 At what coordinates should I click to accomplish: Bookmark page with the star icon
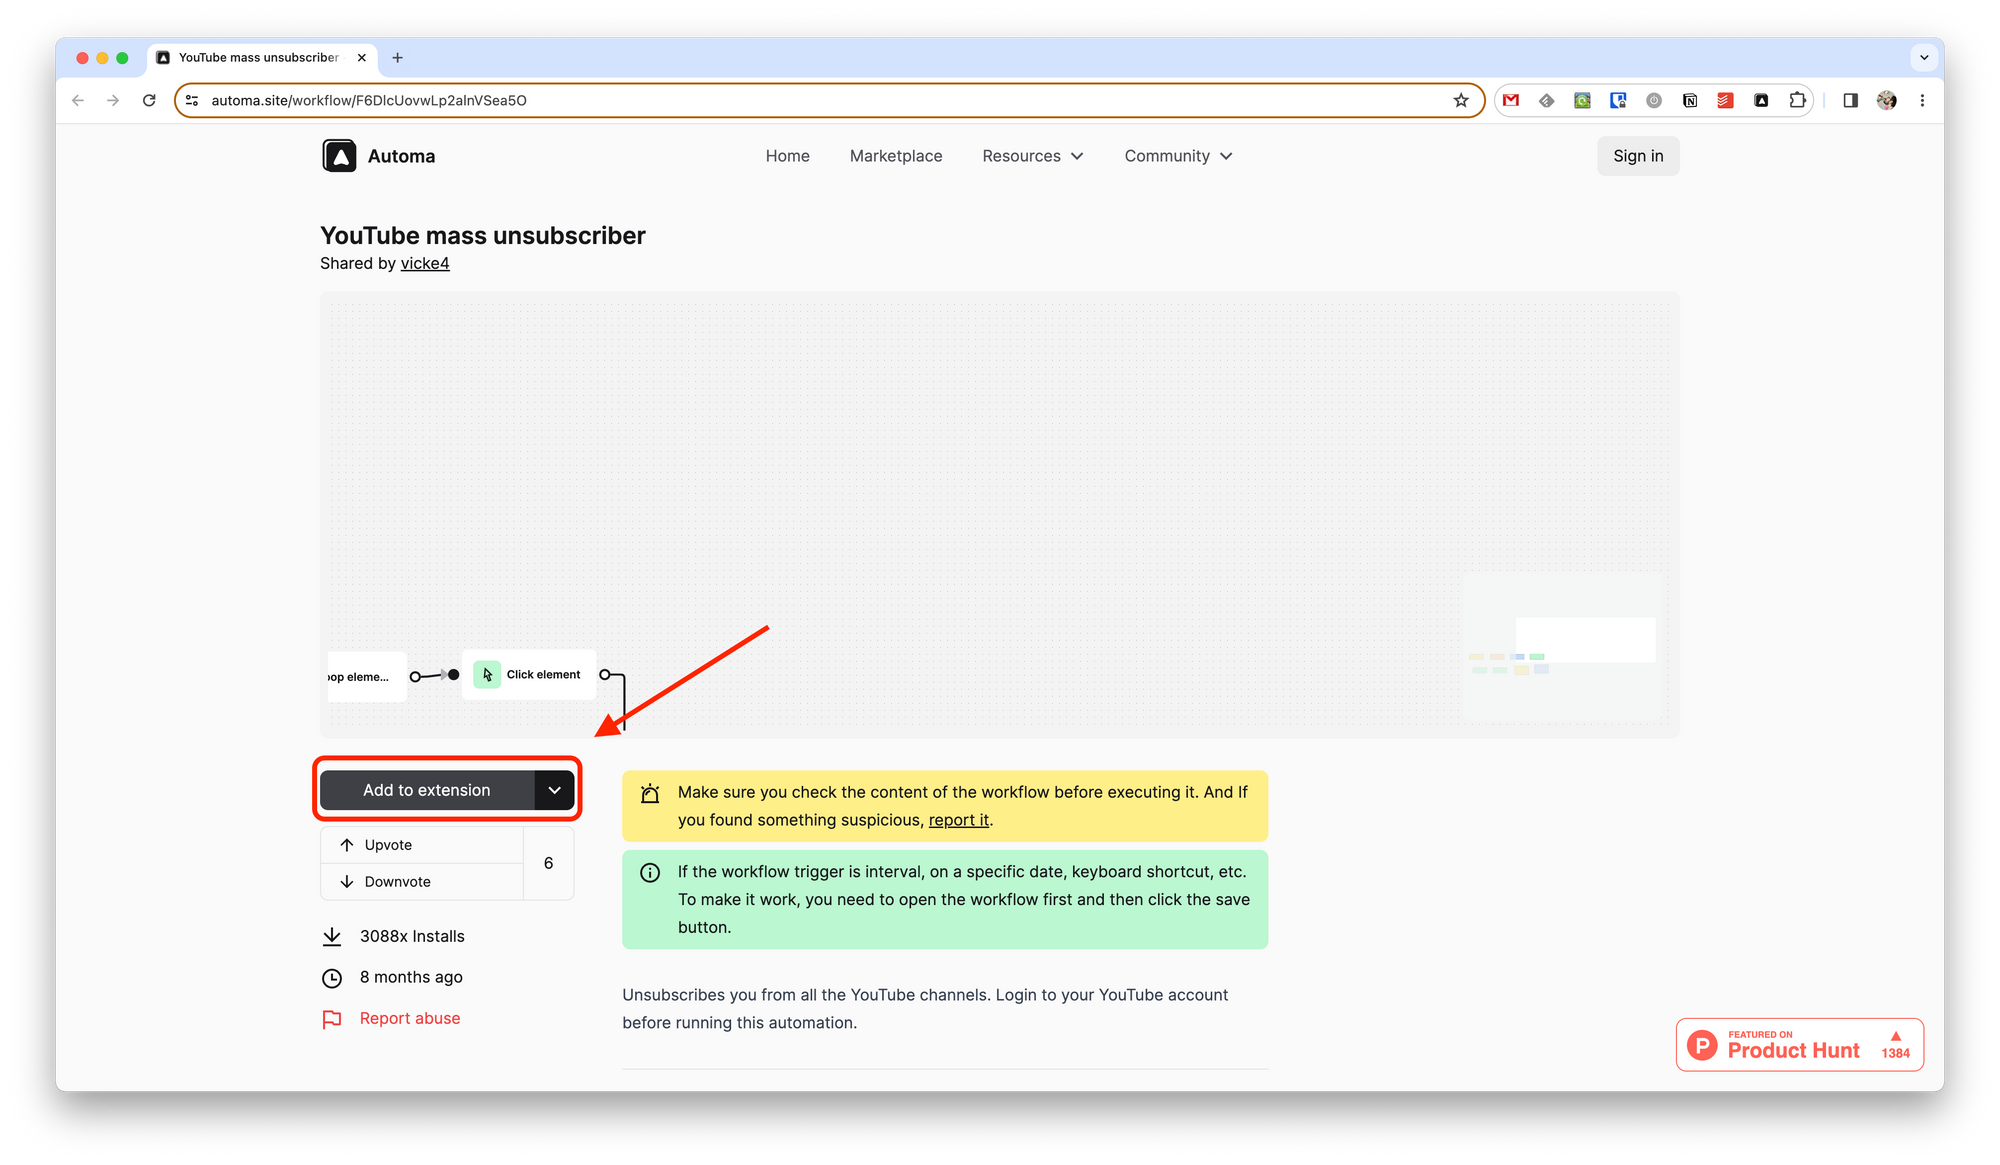click(x=1461, y=100)
